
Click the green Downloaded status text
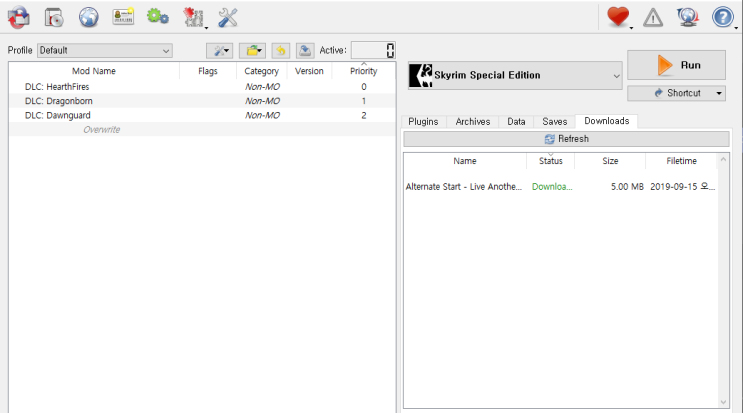tap(552, 187)
